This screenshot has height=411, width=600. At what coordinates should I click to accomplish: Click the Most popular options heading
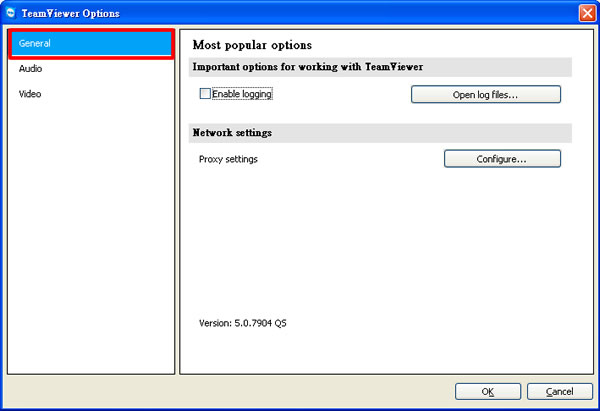point(252,45)
